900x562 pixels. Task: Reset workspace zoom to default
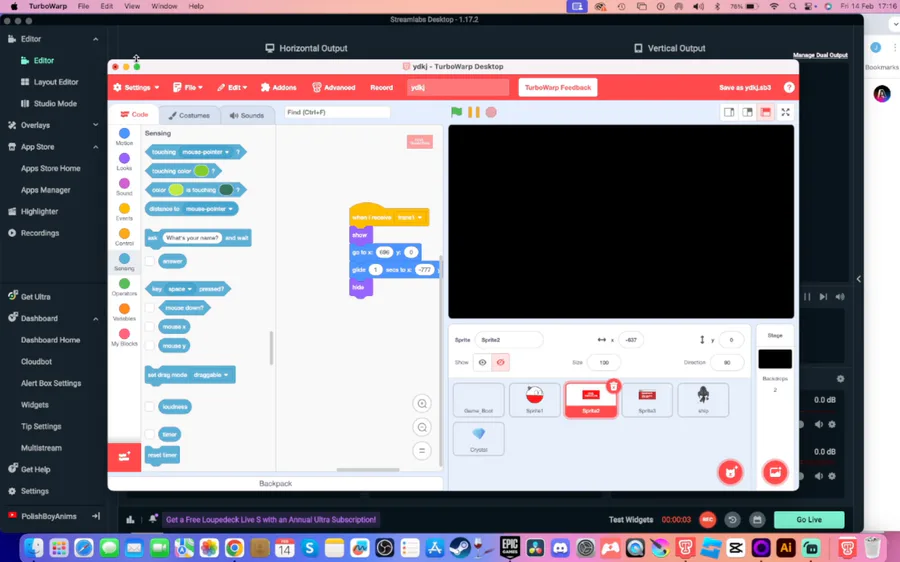click(x=422, y=451)
